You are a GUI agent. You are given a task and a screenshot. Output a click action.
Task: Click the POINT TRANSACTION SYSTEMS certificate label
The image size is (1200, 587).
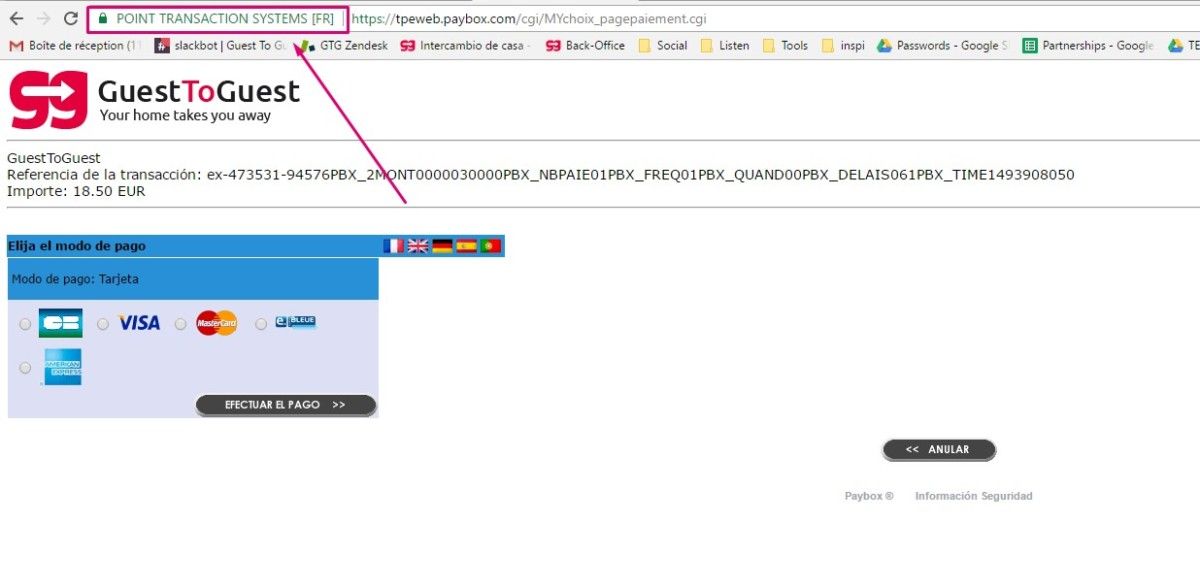point(225,19)
